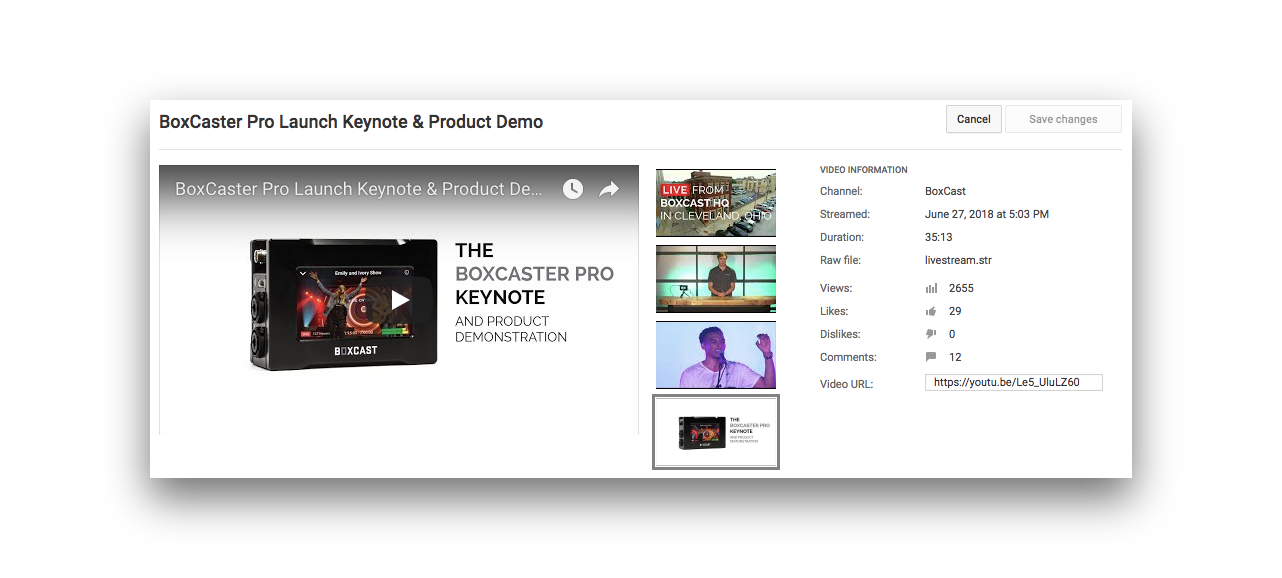Click the thumbs up likes icon
The width and height of the screenshot is (1282, 578).
pos(931,311)
